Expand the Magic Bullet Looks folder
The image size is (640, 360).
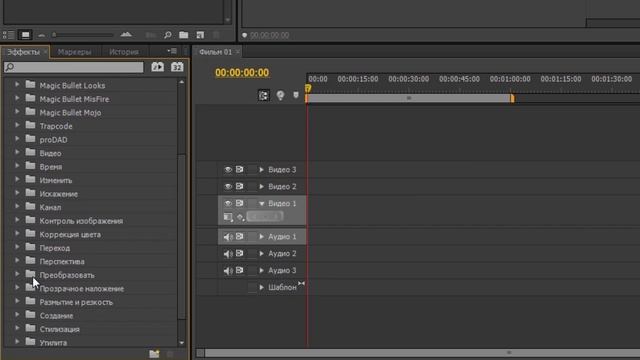pos(17,85)
